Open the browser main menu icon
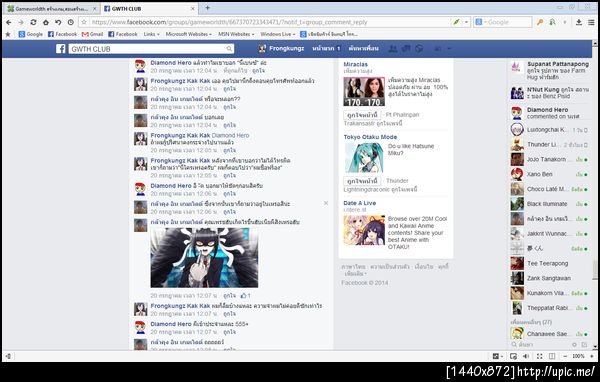This screenshot has height=382, width=600. [x=591, y=22]
